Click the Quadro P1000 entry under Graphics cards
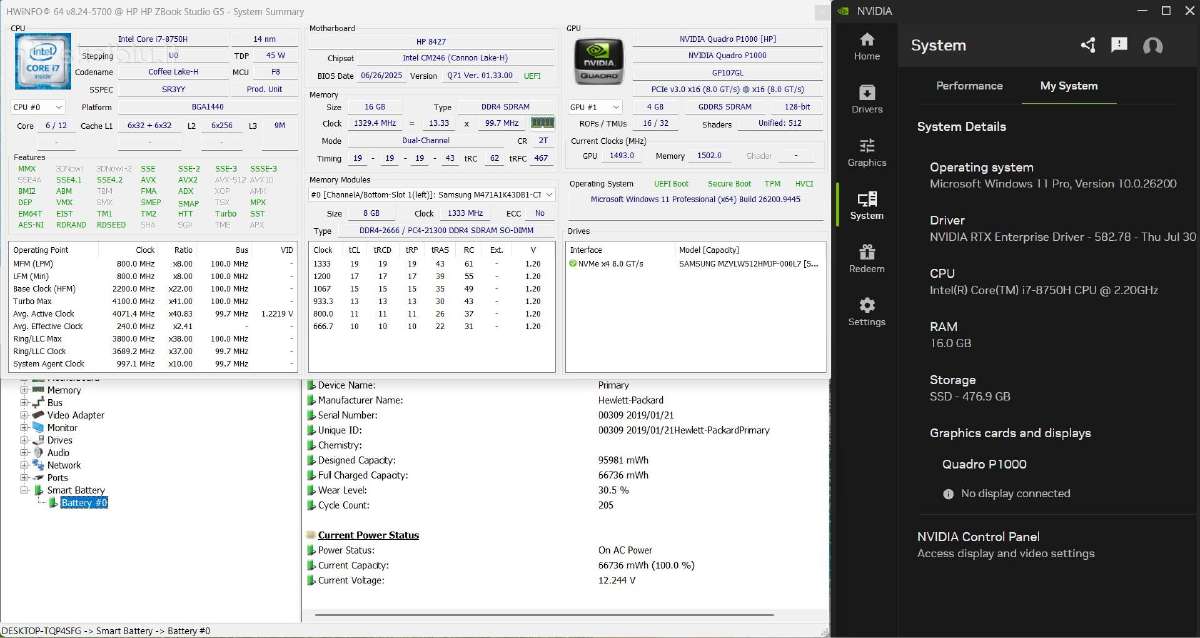The height and width of the screenshot is (638, 1200). (x=984, y=464)
